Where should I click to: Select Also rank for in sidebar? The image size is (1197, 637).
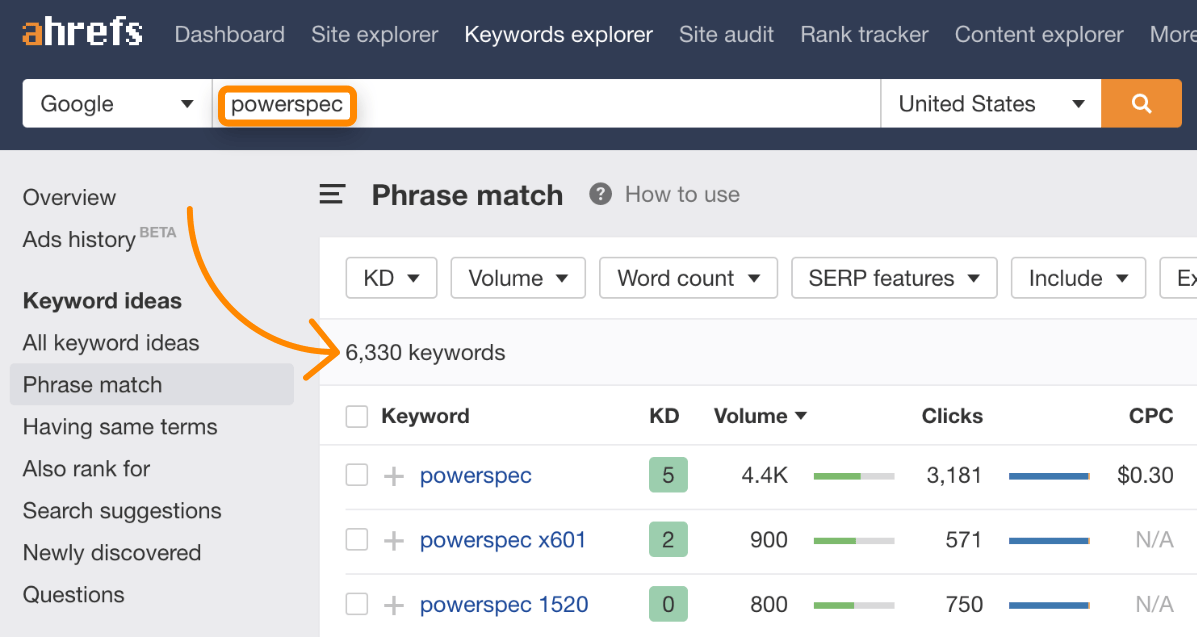[86, 468]
